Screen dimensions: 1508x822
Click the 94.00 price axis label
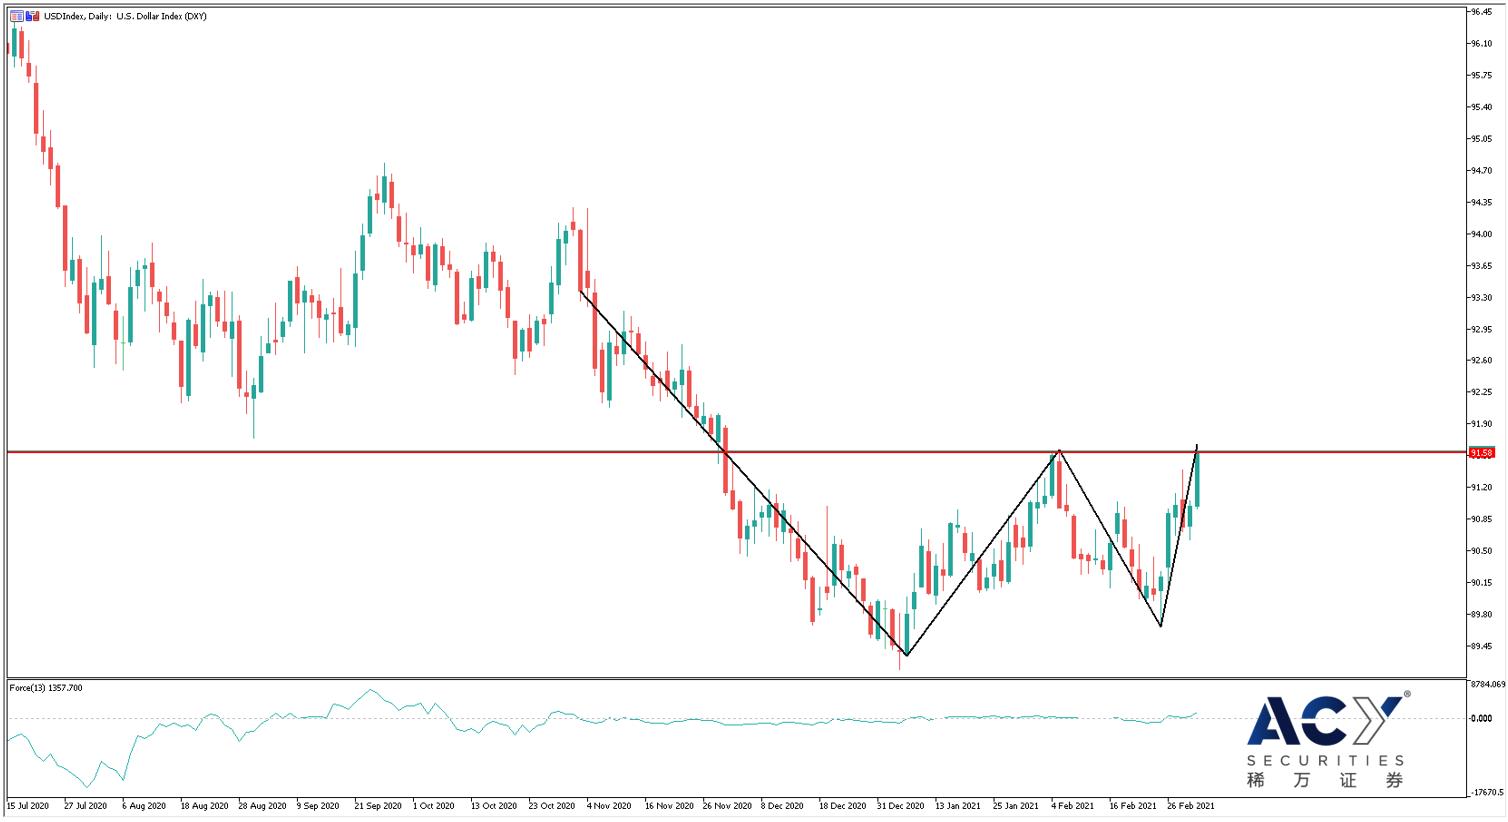point(1482,234)
